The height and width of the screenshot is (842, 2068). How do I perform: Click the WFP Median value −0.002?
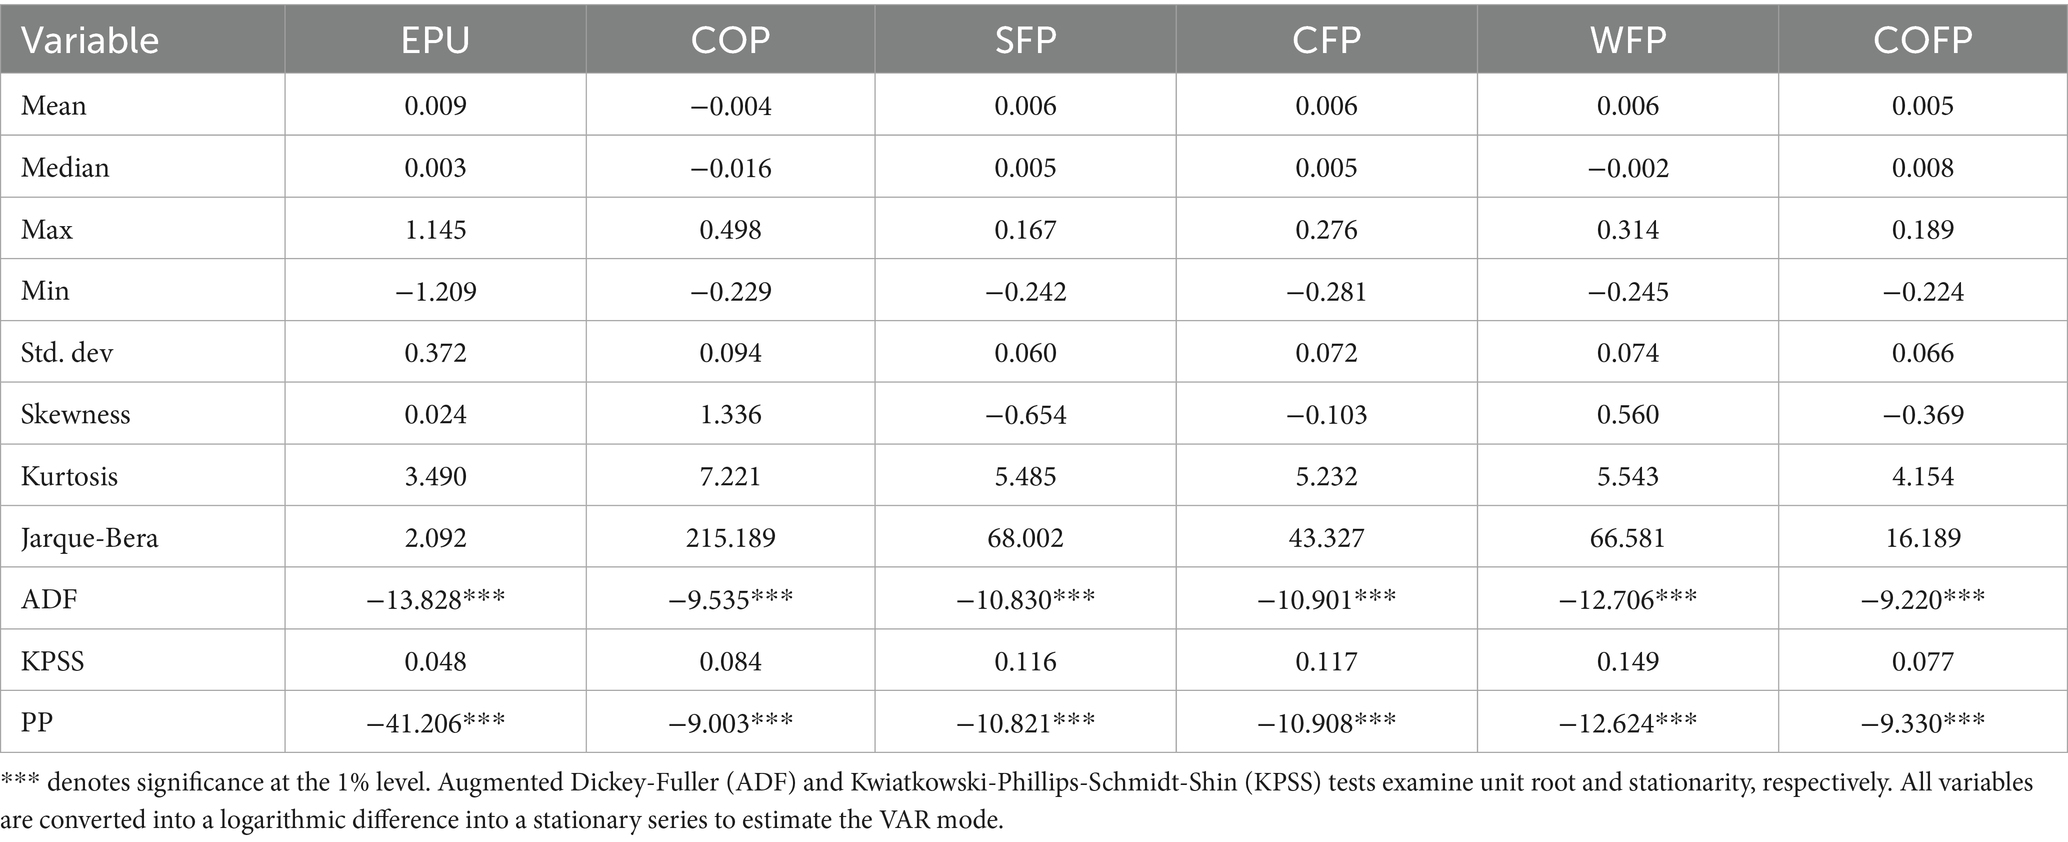1628,167
